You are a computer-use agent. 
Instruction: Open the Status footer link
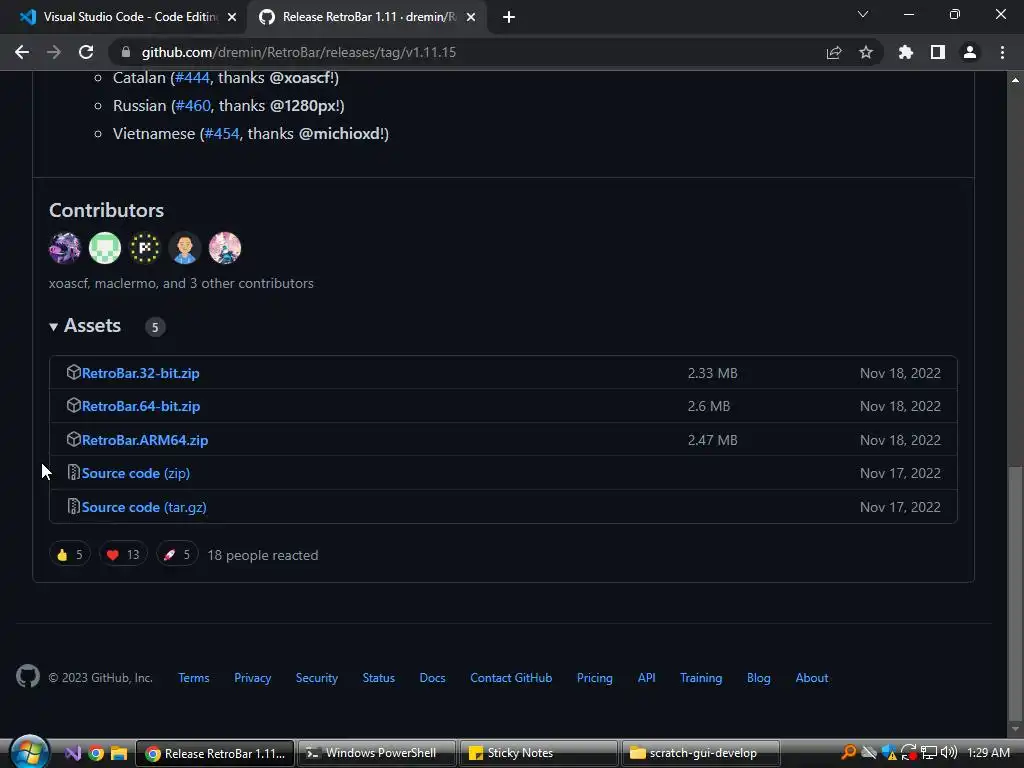(379, 678)
